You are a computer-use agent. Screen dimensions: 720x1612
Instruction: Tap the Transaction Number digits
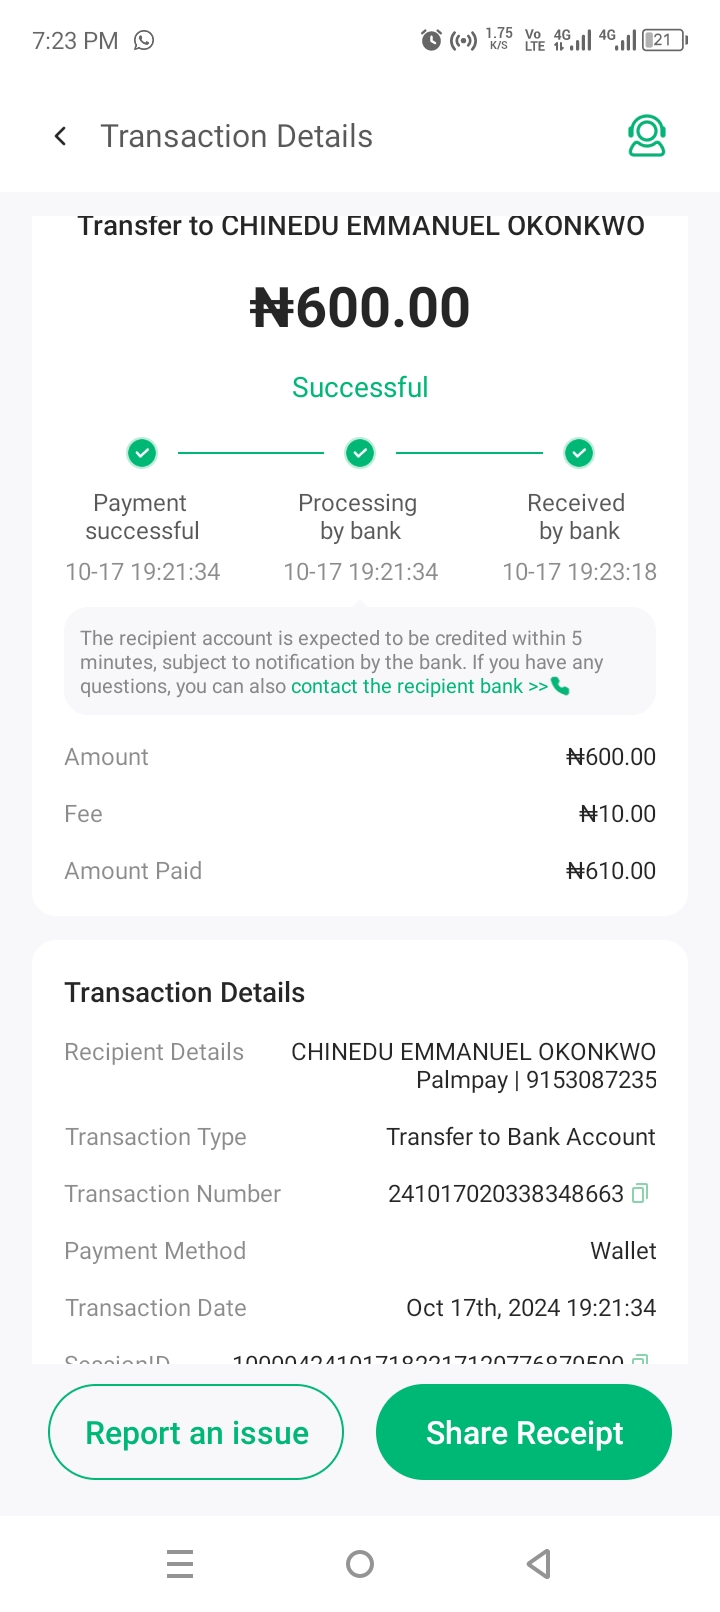(x=505, y=1194)
